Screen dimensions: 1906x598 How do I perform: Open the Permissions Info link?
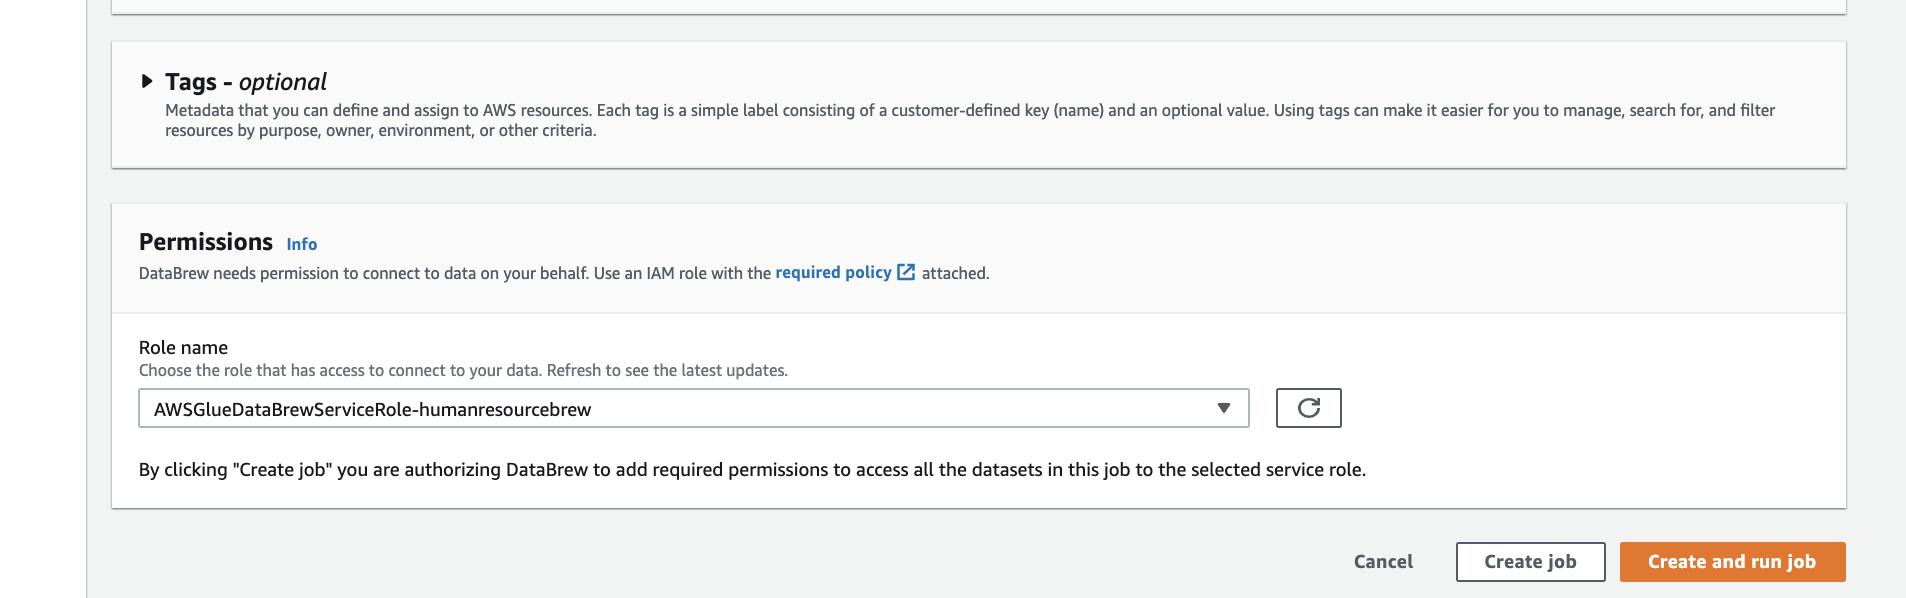(x=301, y=244)
